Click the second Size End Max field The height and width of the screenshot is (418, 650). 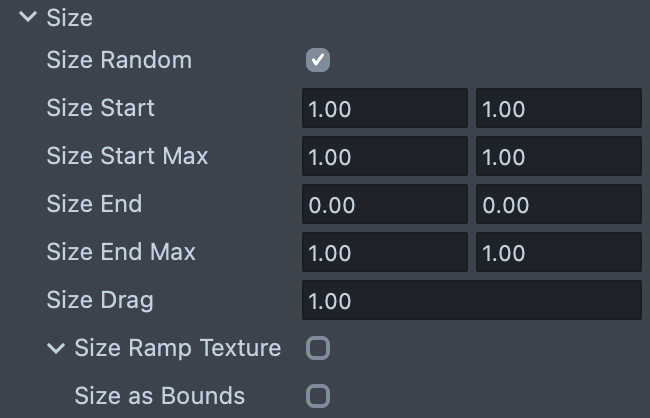pyautogui.click(x=558, y=252)
